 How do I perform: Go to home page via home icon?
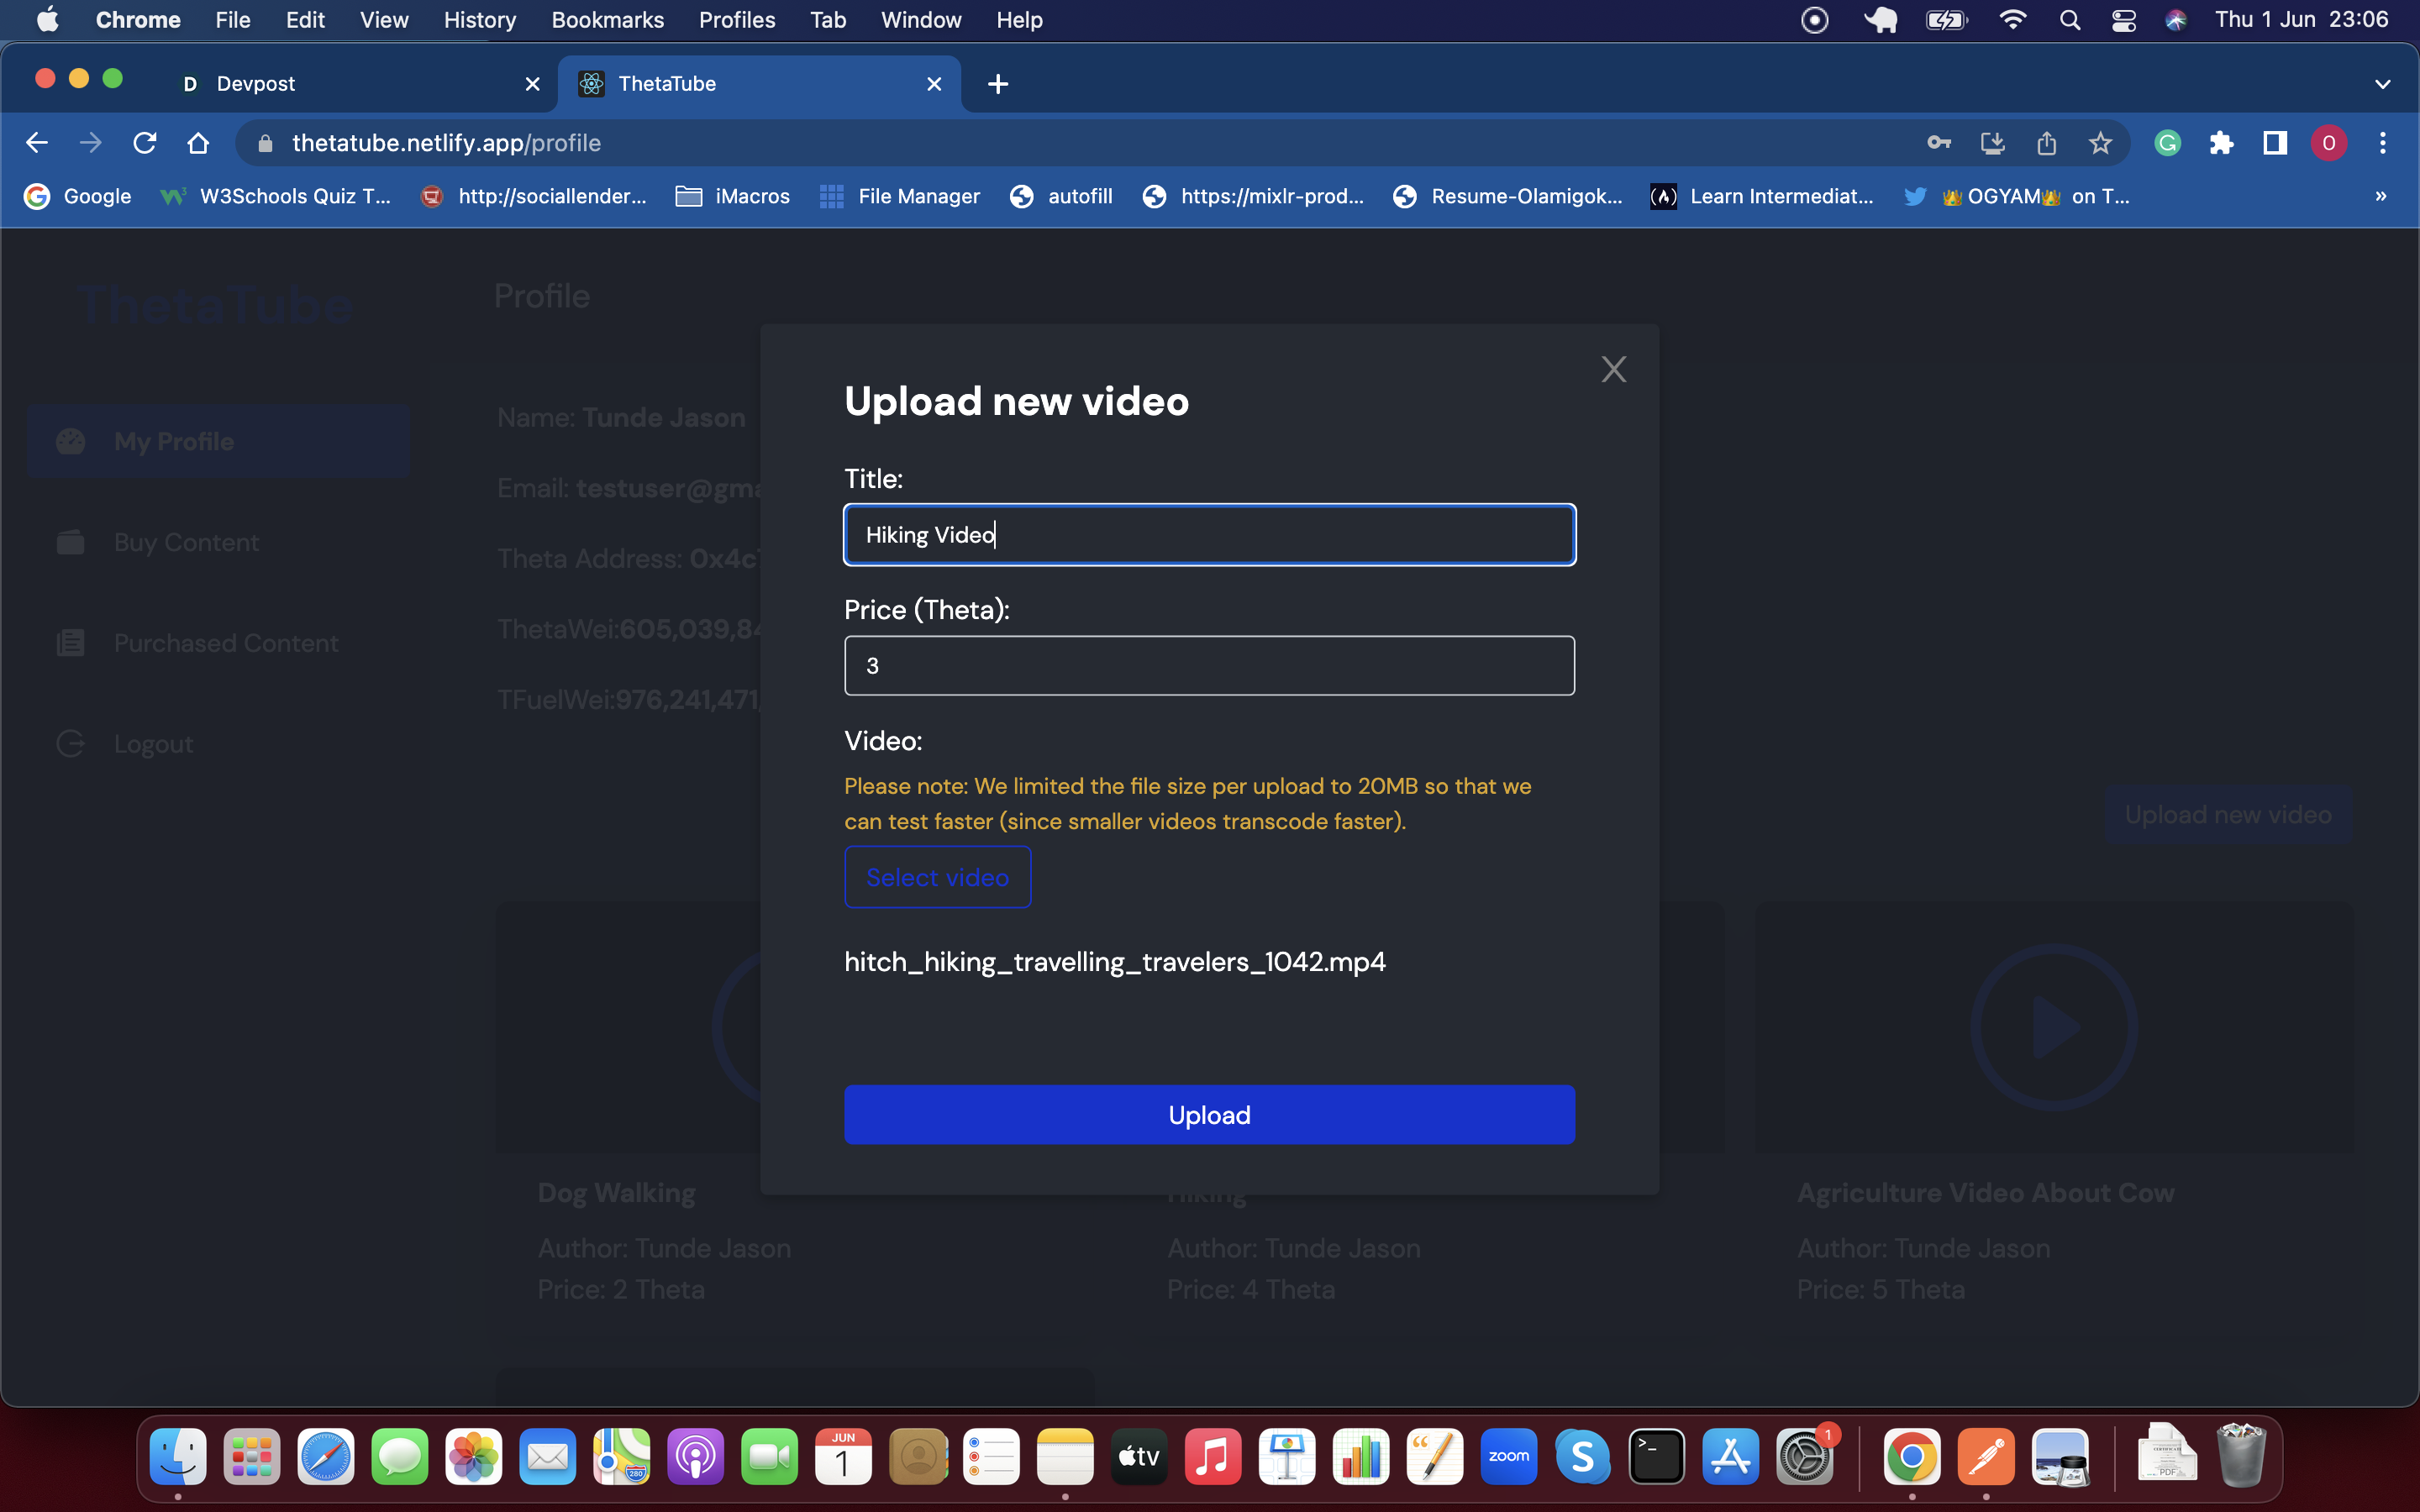coord(198,143)
